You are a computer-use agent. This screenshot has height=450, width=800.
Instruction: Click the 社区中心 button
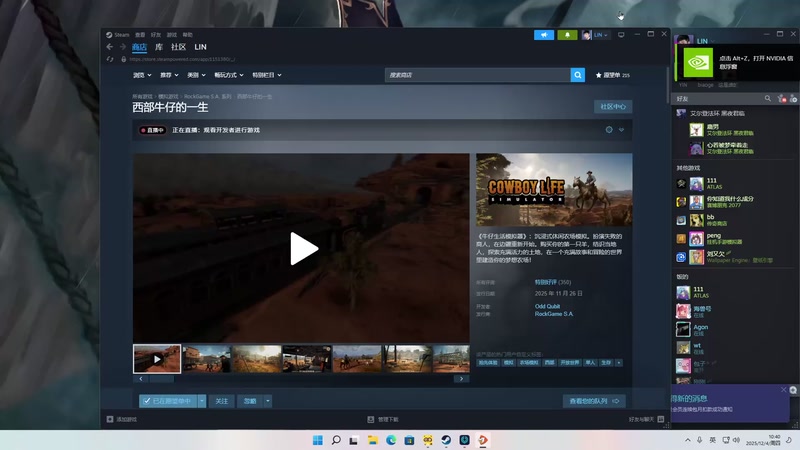pyautogui.click(x=613, y=107)
